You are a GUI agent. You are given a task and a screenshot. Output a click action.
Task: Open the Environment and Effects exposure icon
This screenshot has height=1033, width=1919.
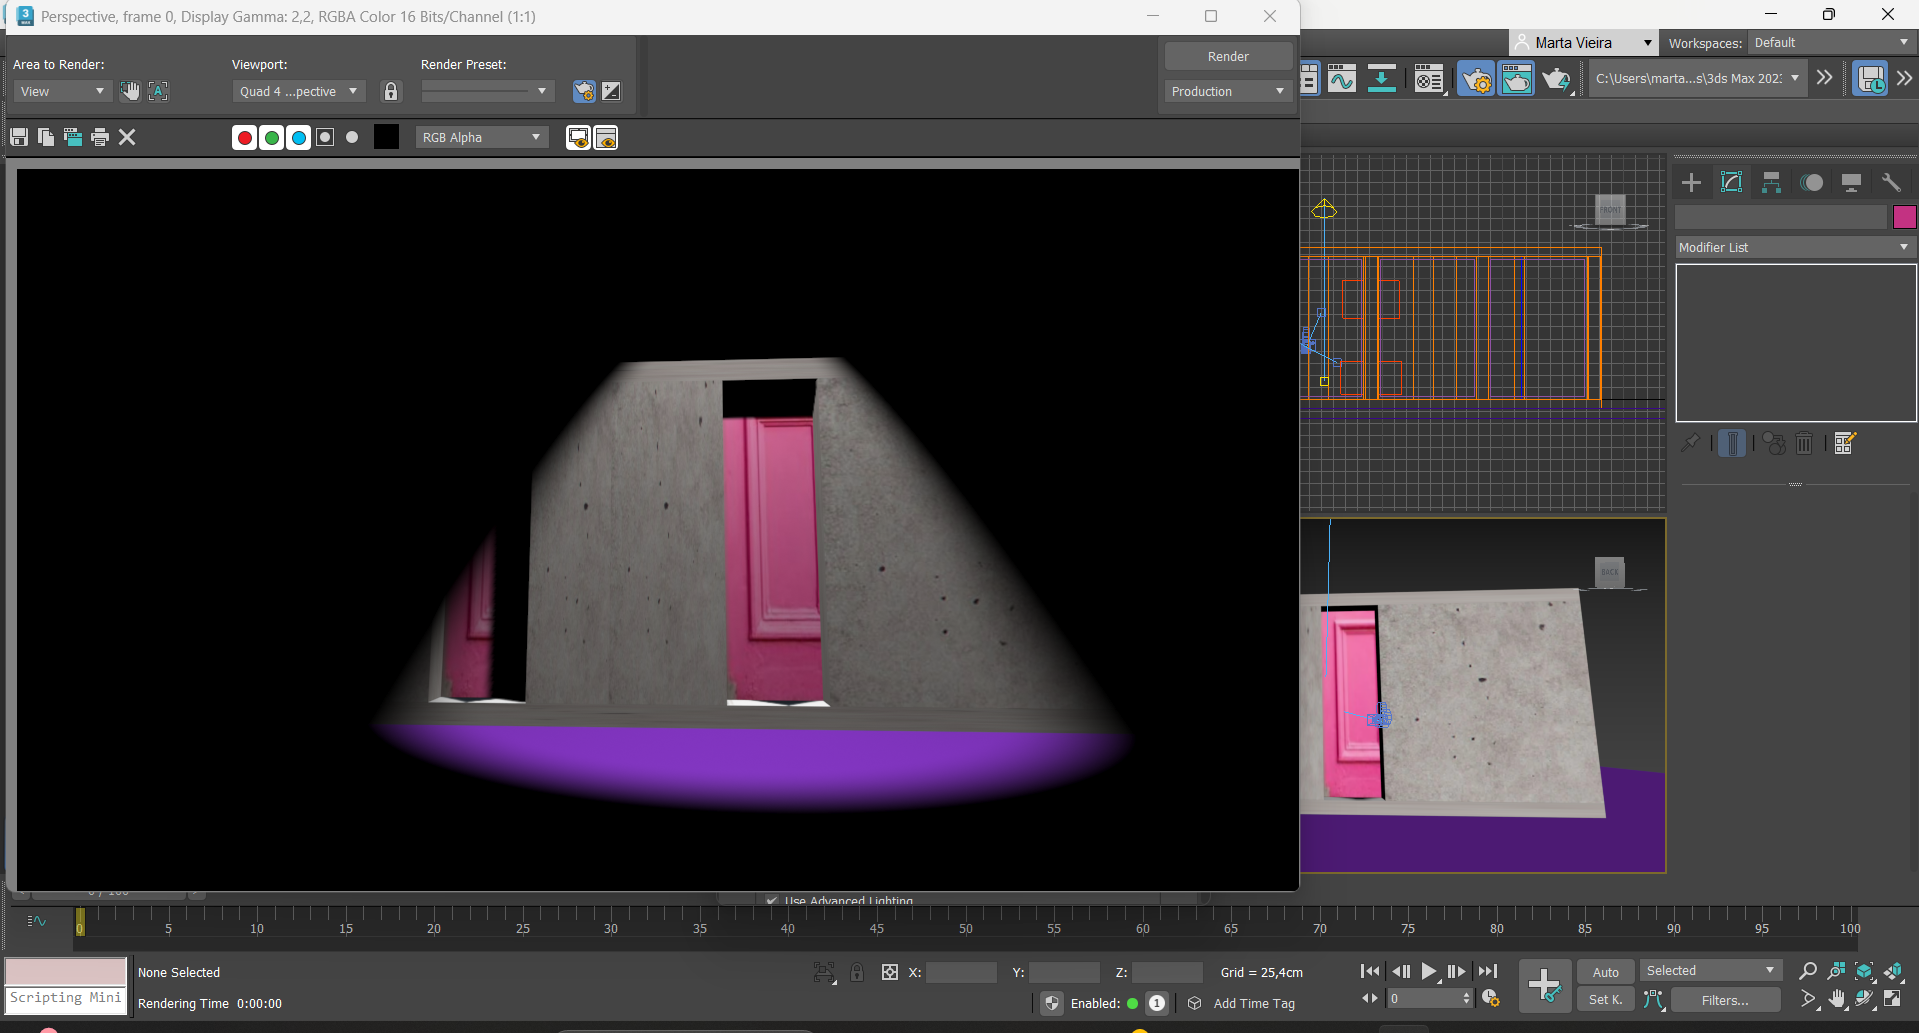coord(611,91)
